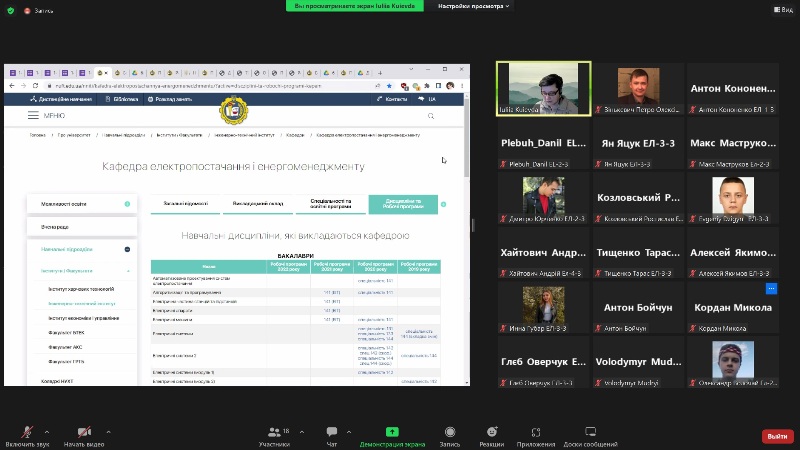Open Настройки просмотра dropdown
800x450 pixels.
click(474, 6)
